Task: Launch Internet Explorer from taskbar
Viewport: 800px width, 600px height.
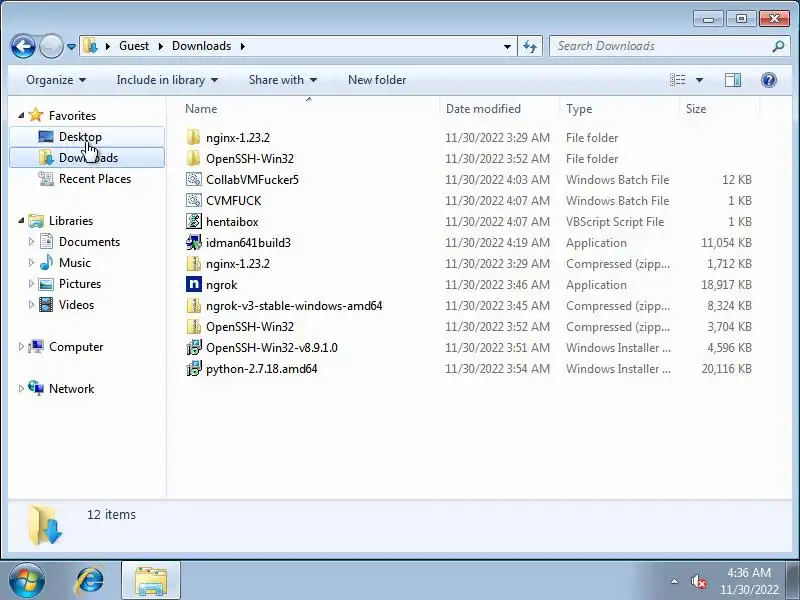Action: tap(90, 581)
